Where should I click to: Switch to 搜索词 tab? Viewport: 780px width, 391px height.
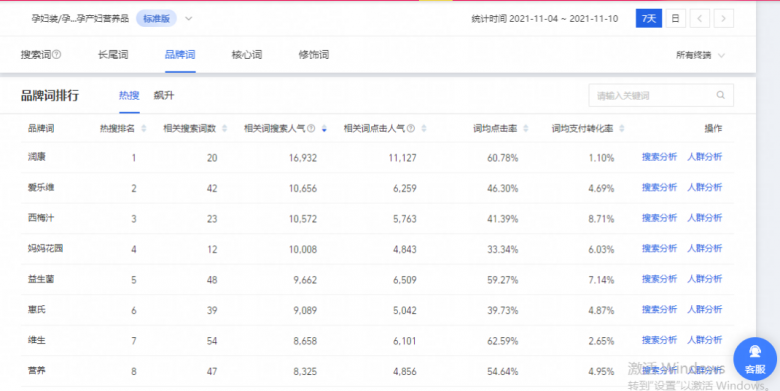(36, 55)
